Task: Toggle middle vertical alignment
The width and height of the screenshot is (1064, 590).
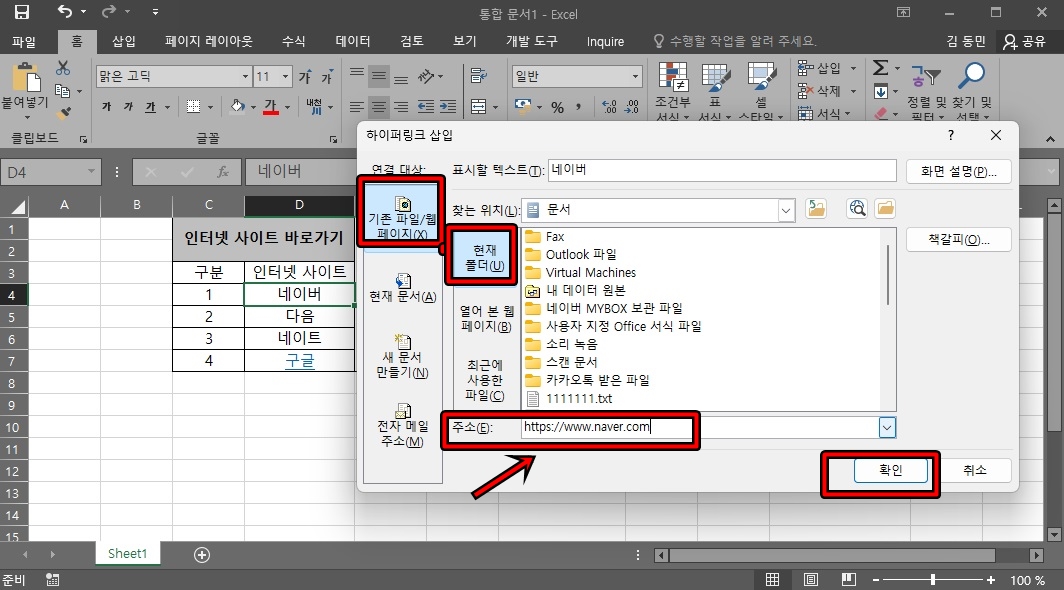Action: (379, 76)
